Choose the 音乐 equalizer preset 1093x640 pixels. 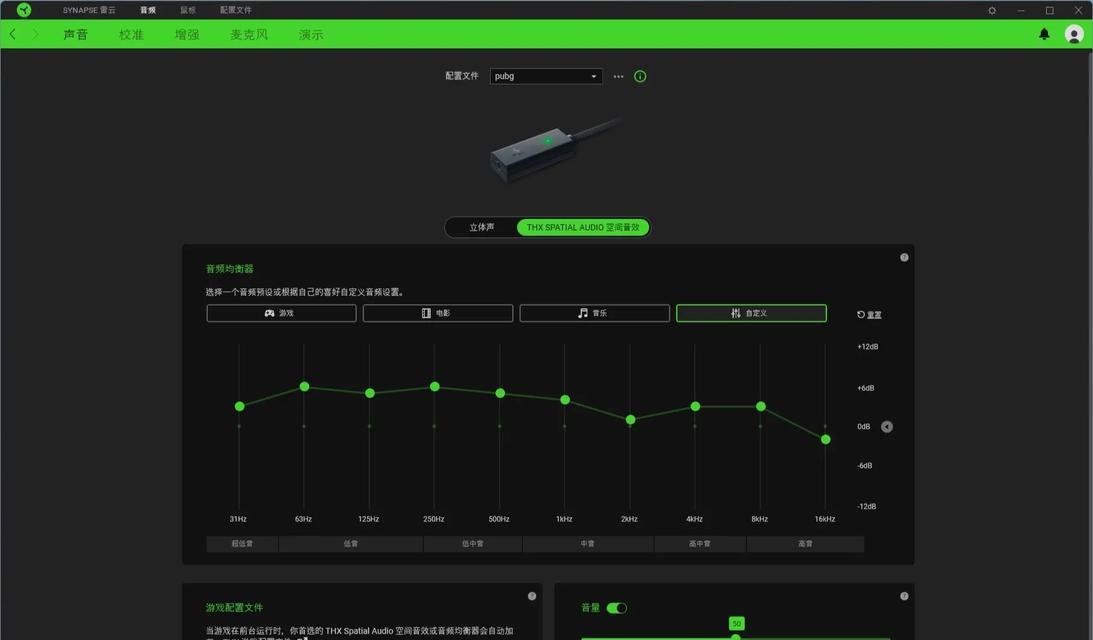595,313
